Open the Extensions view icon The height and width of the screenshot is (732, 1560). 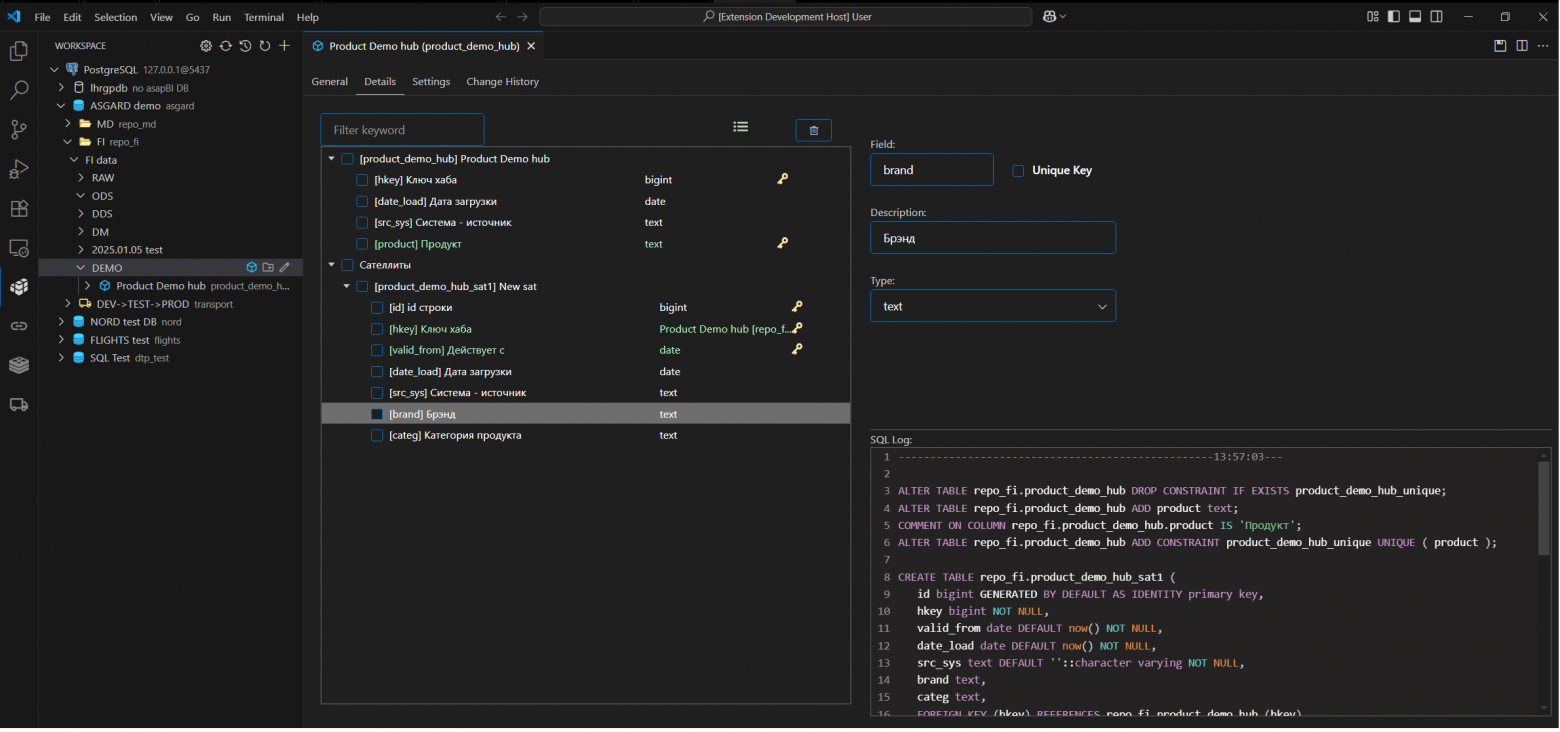point(18,208)
